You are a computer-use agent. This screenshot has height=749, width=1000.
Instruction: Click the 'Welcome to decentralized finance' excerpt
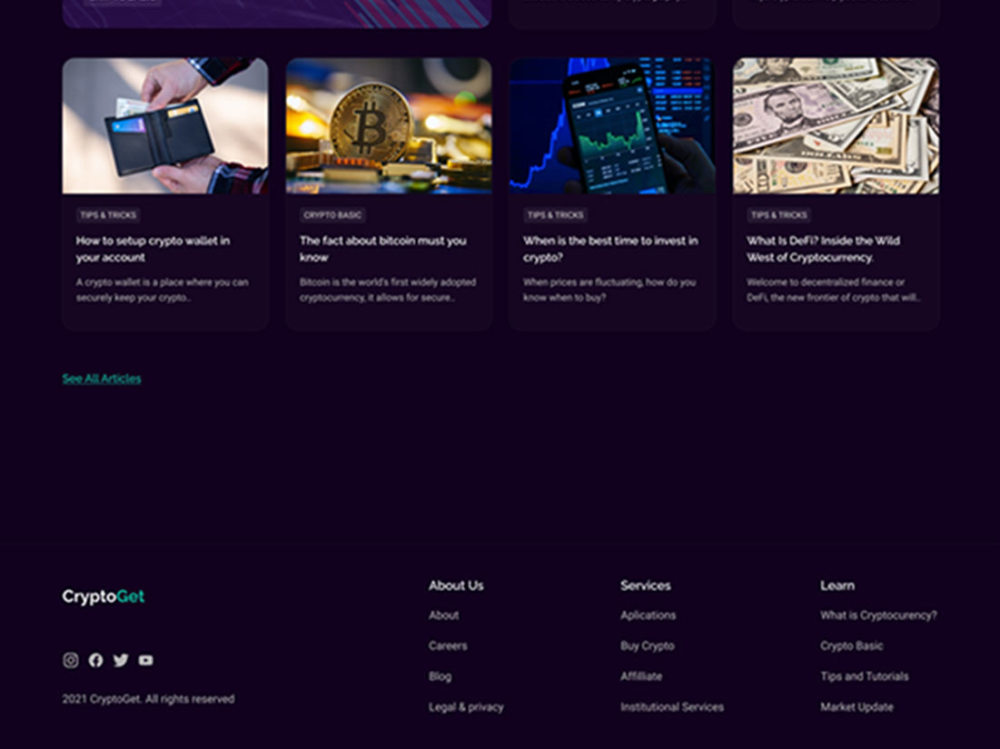tap(834, 290)
